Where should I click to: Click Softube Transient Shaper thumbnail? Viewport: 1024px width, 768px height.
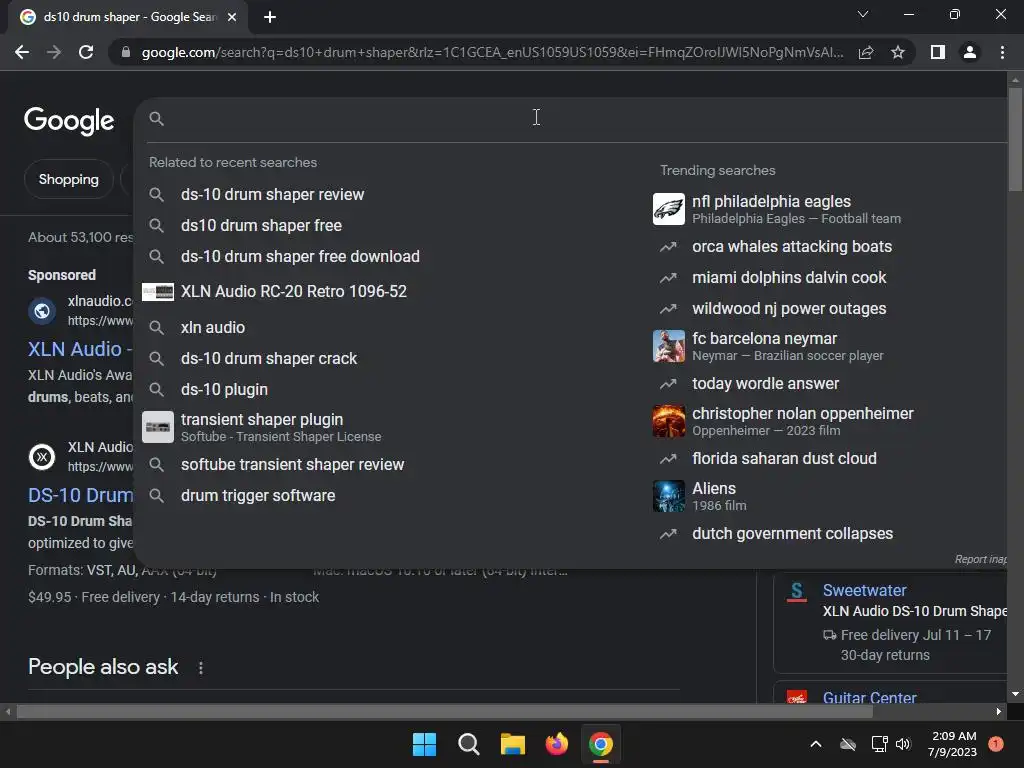(x=158, y=427)
